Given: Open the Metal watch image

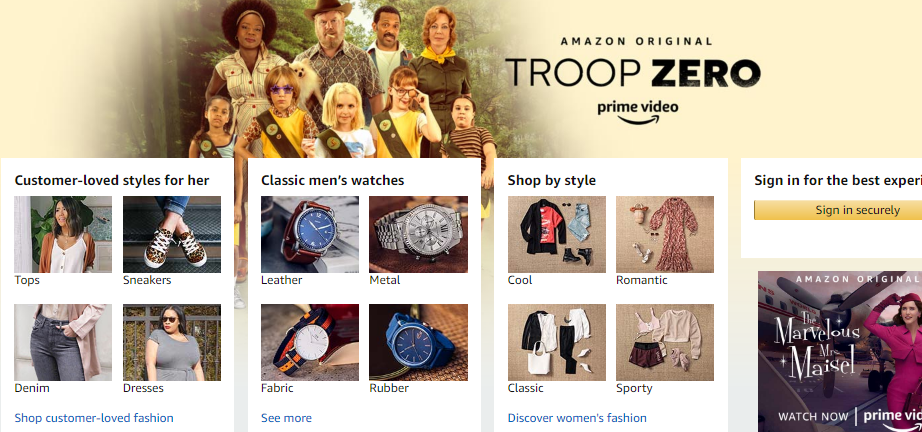Looking at the screenshot, I should coord(418,234).
